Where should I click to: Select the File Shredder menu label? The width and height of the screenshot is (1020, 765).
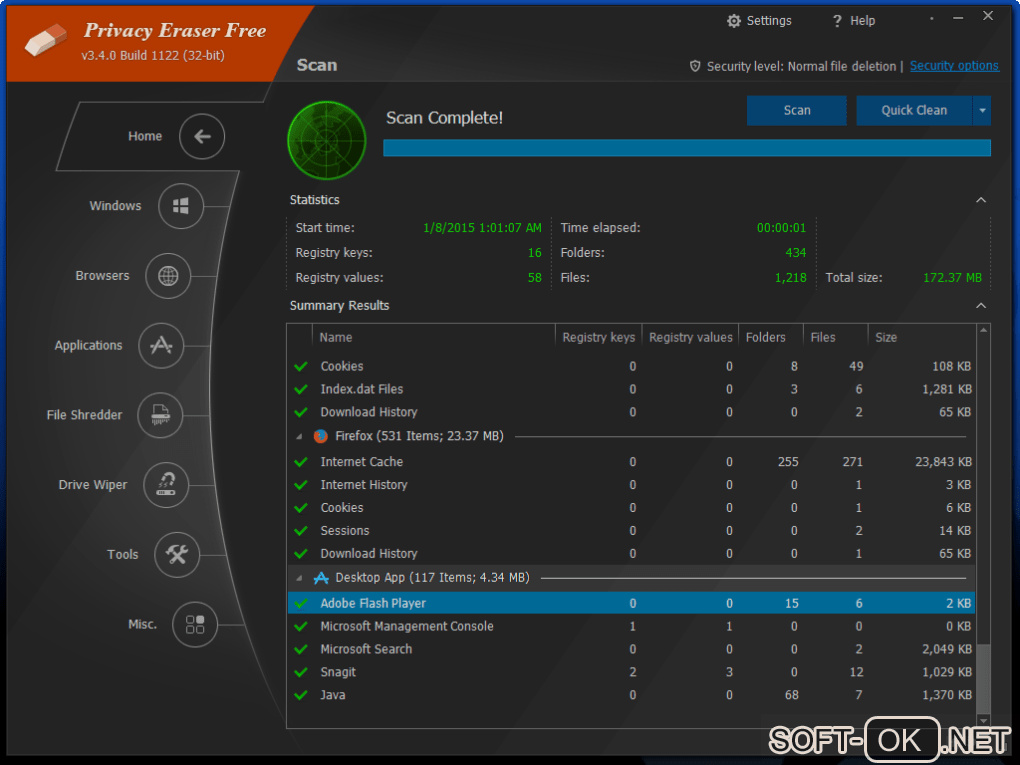[x=84, y=415]
